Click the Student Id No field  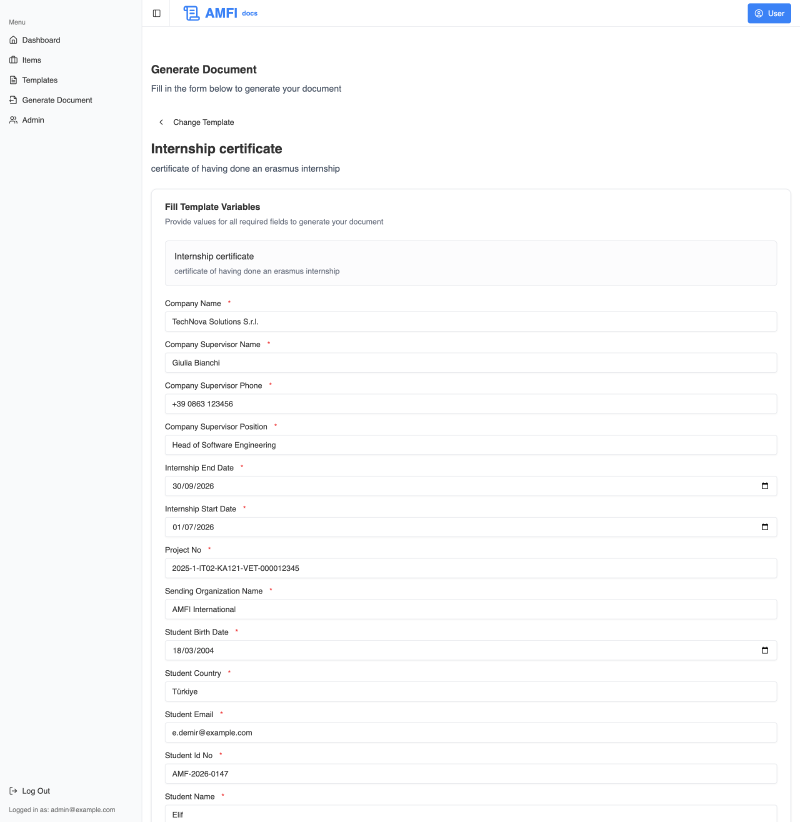tap(470, 773)
